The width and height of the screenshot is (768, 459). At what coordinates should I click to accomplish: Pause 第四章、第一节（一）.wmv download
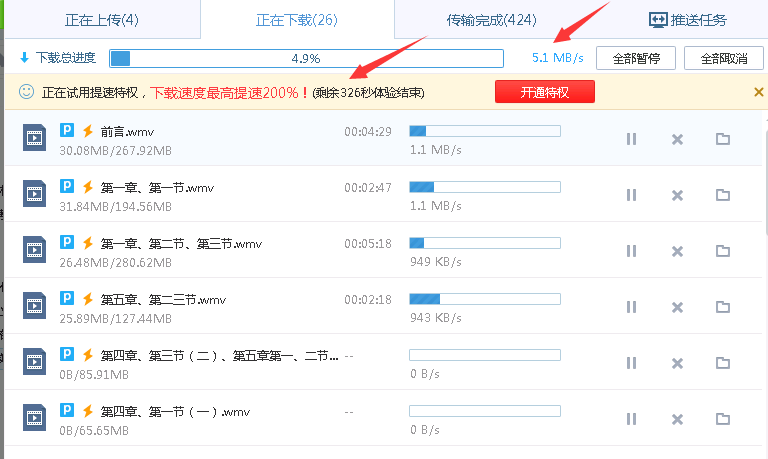click(631, 419)
